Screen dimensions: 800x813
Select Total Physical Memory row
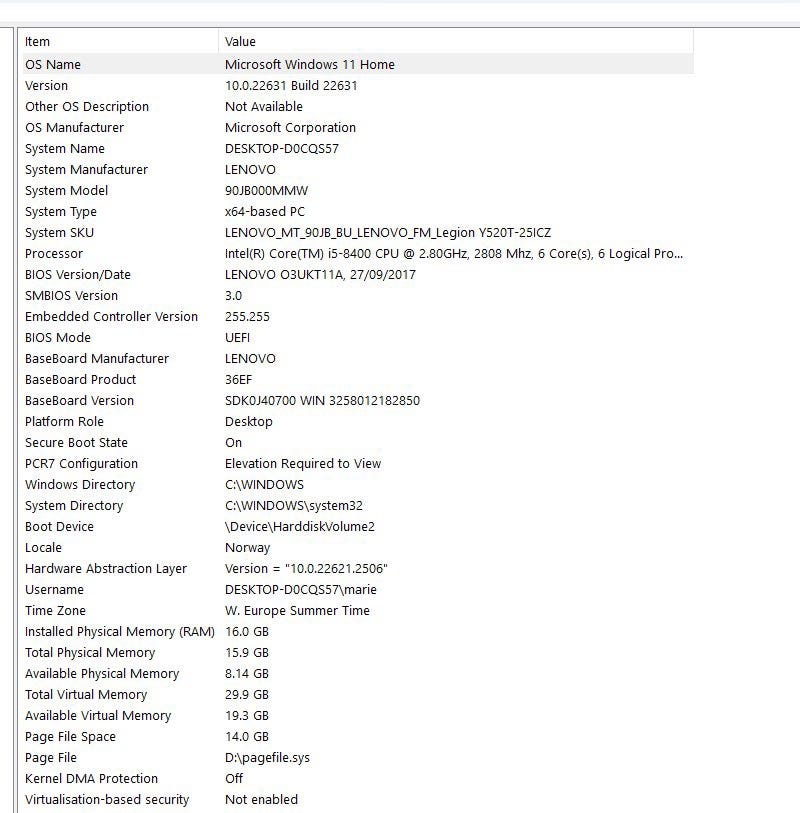pyautogui.click(x=358, y=652)
